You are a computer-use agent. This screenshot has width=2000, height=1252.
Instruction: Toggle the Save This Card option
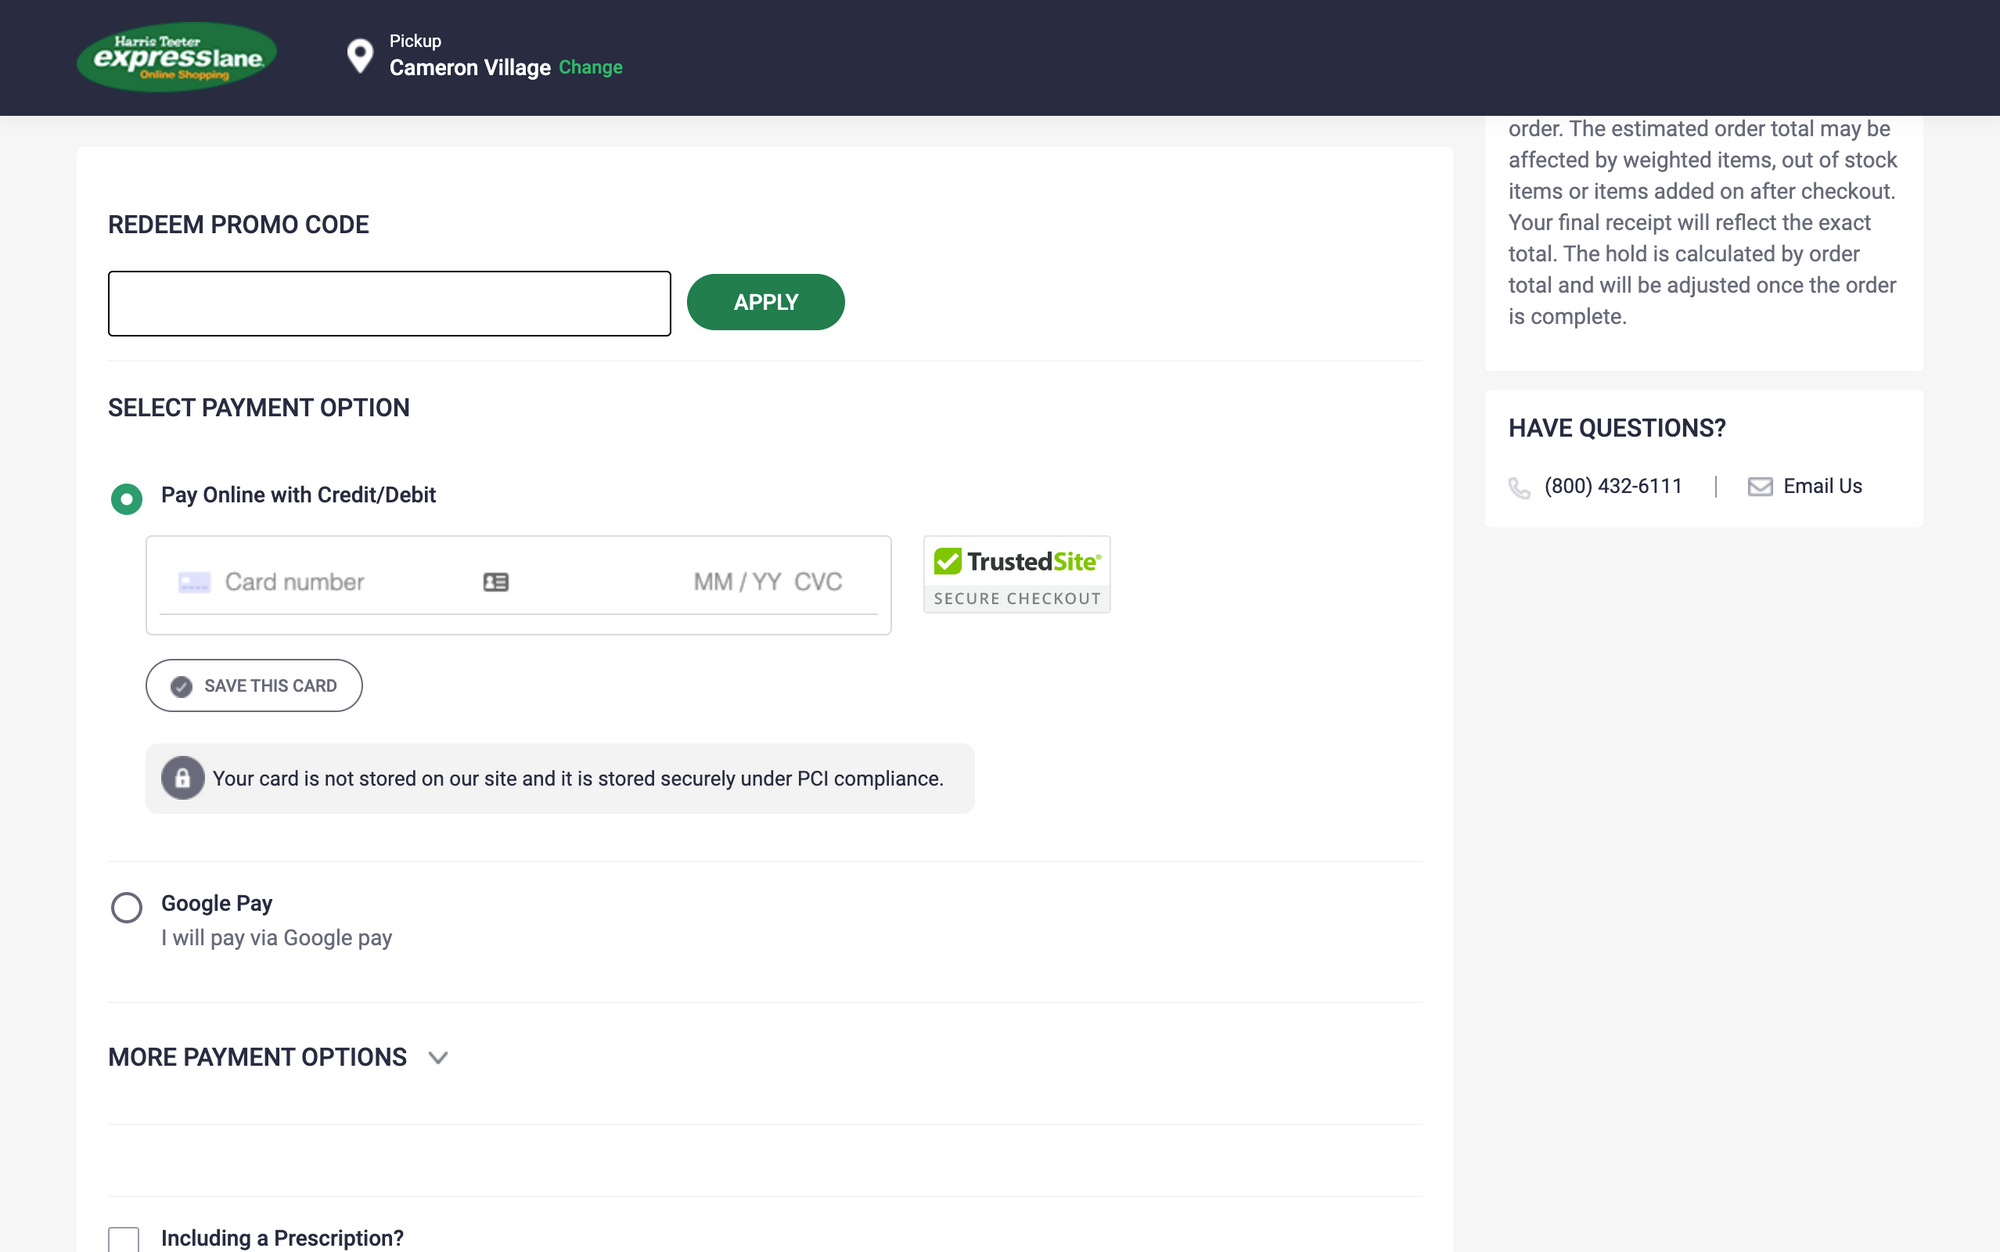(254, 686)
